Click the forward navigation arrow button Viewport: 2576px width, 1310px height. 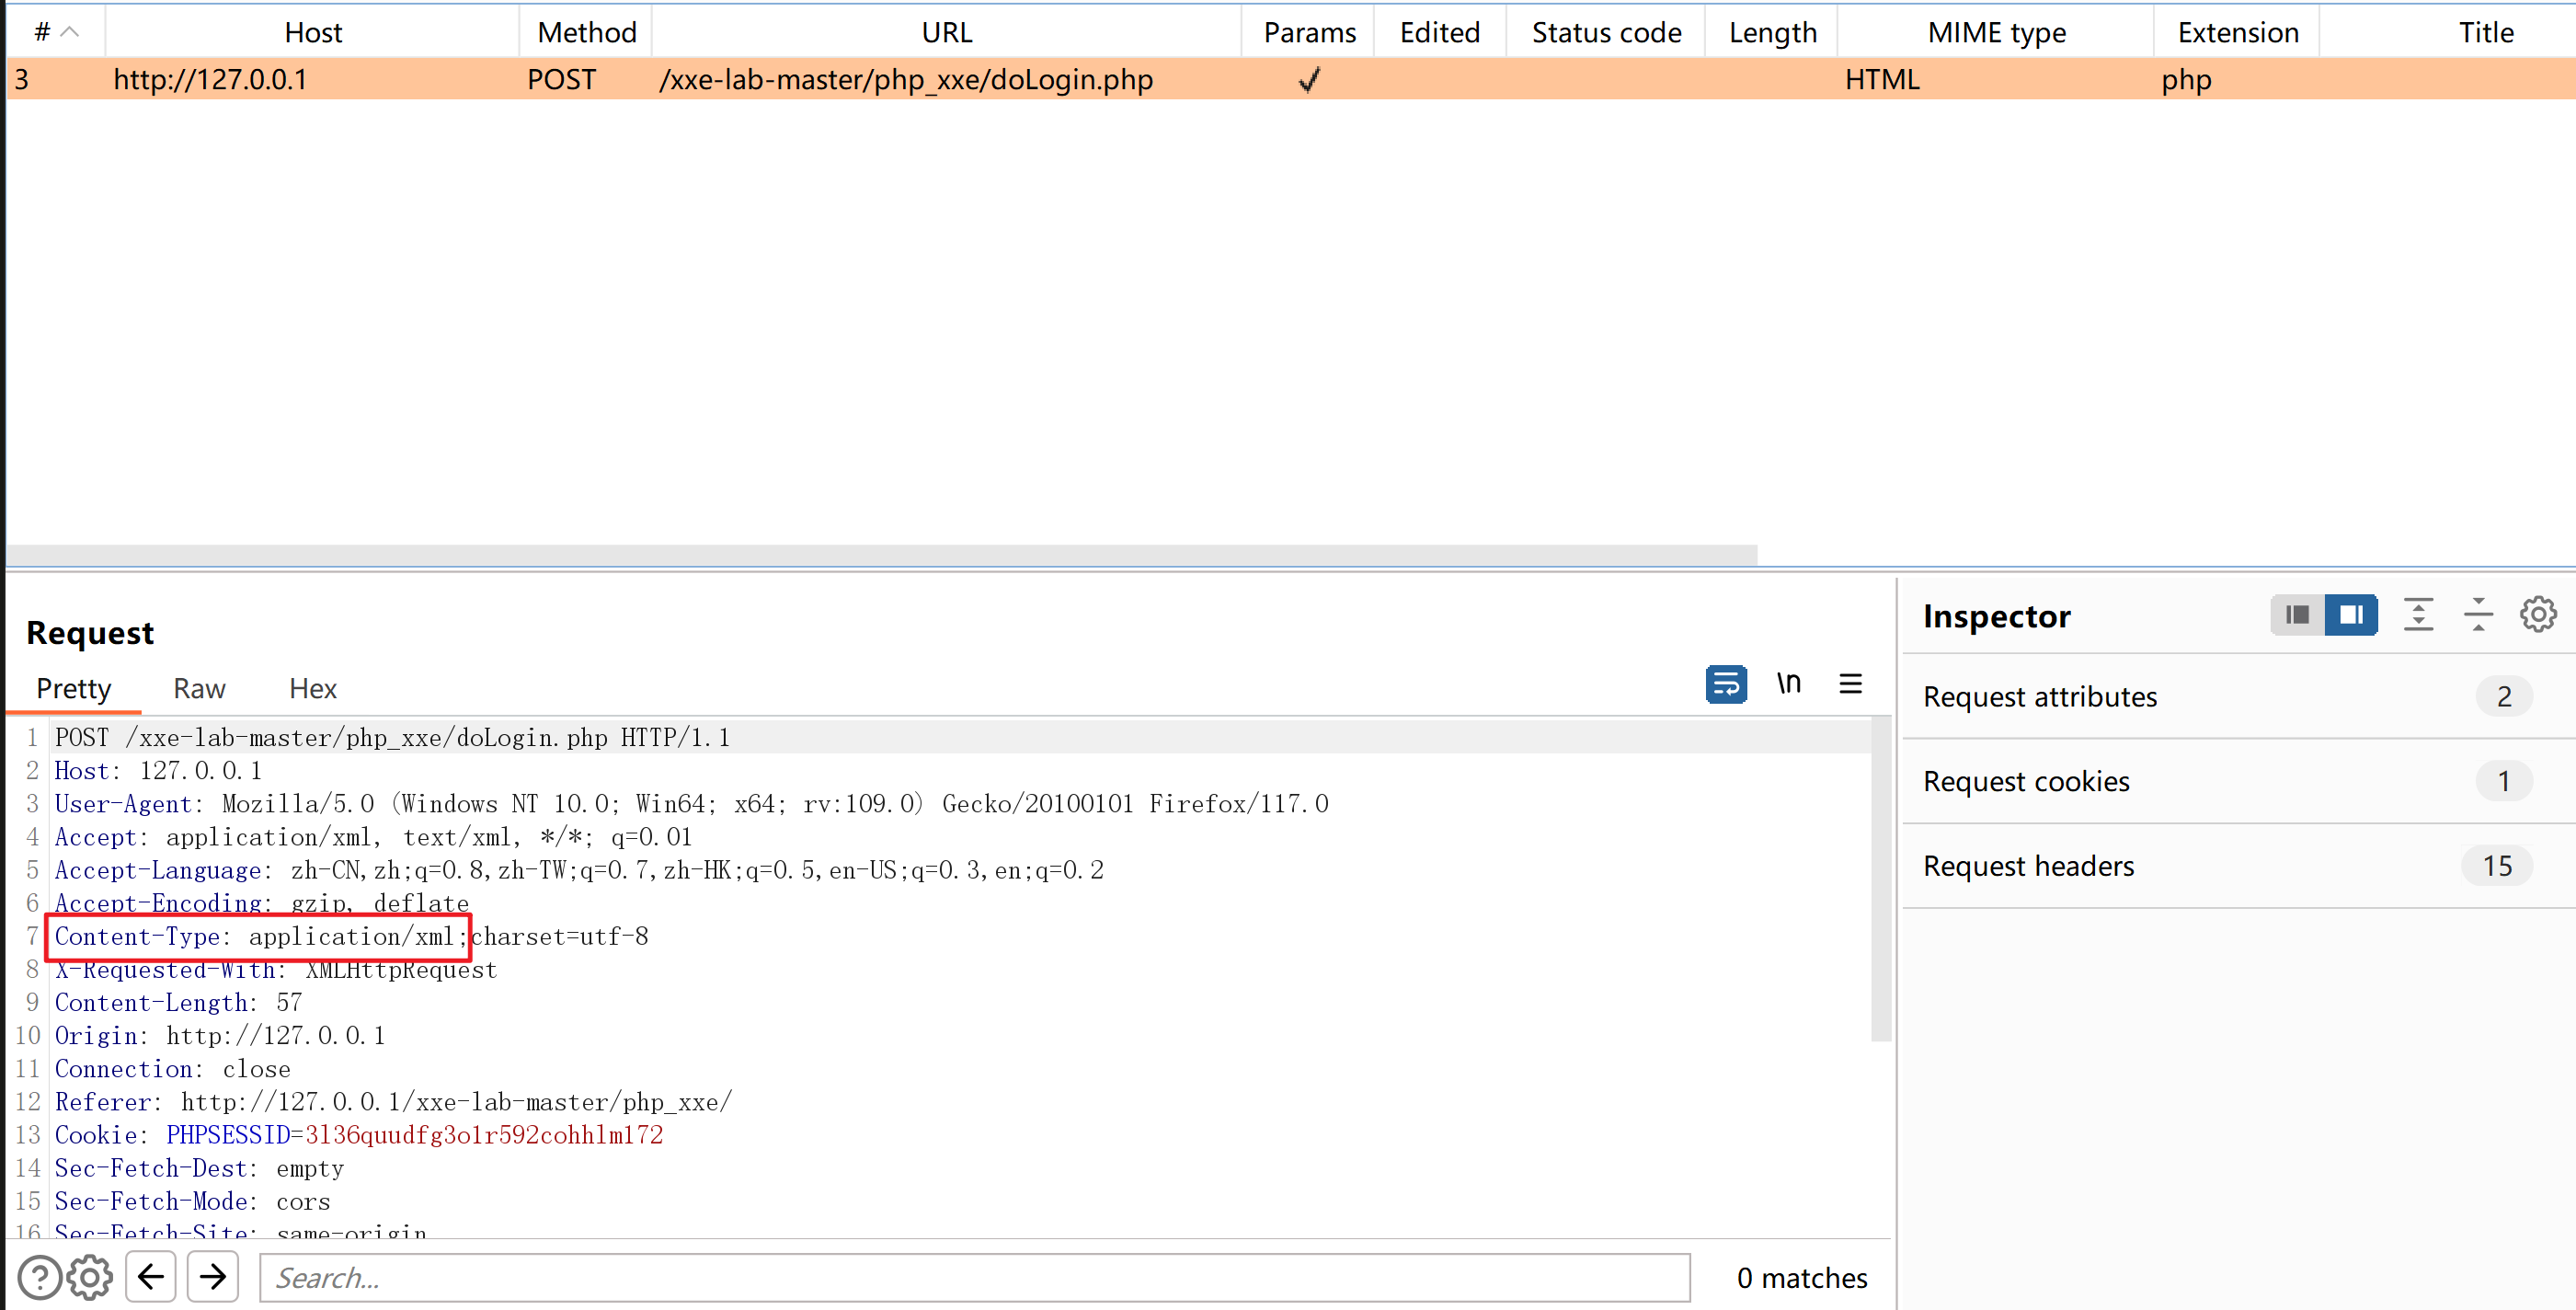tap(213, 1277)
